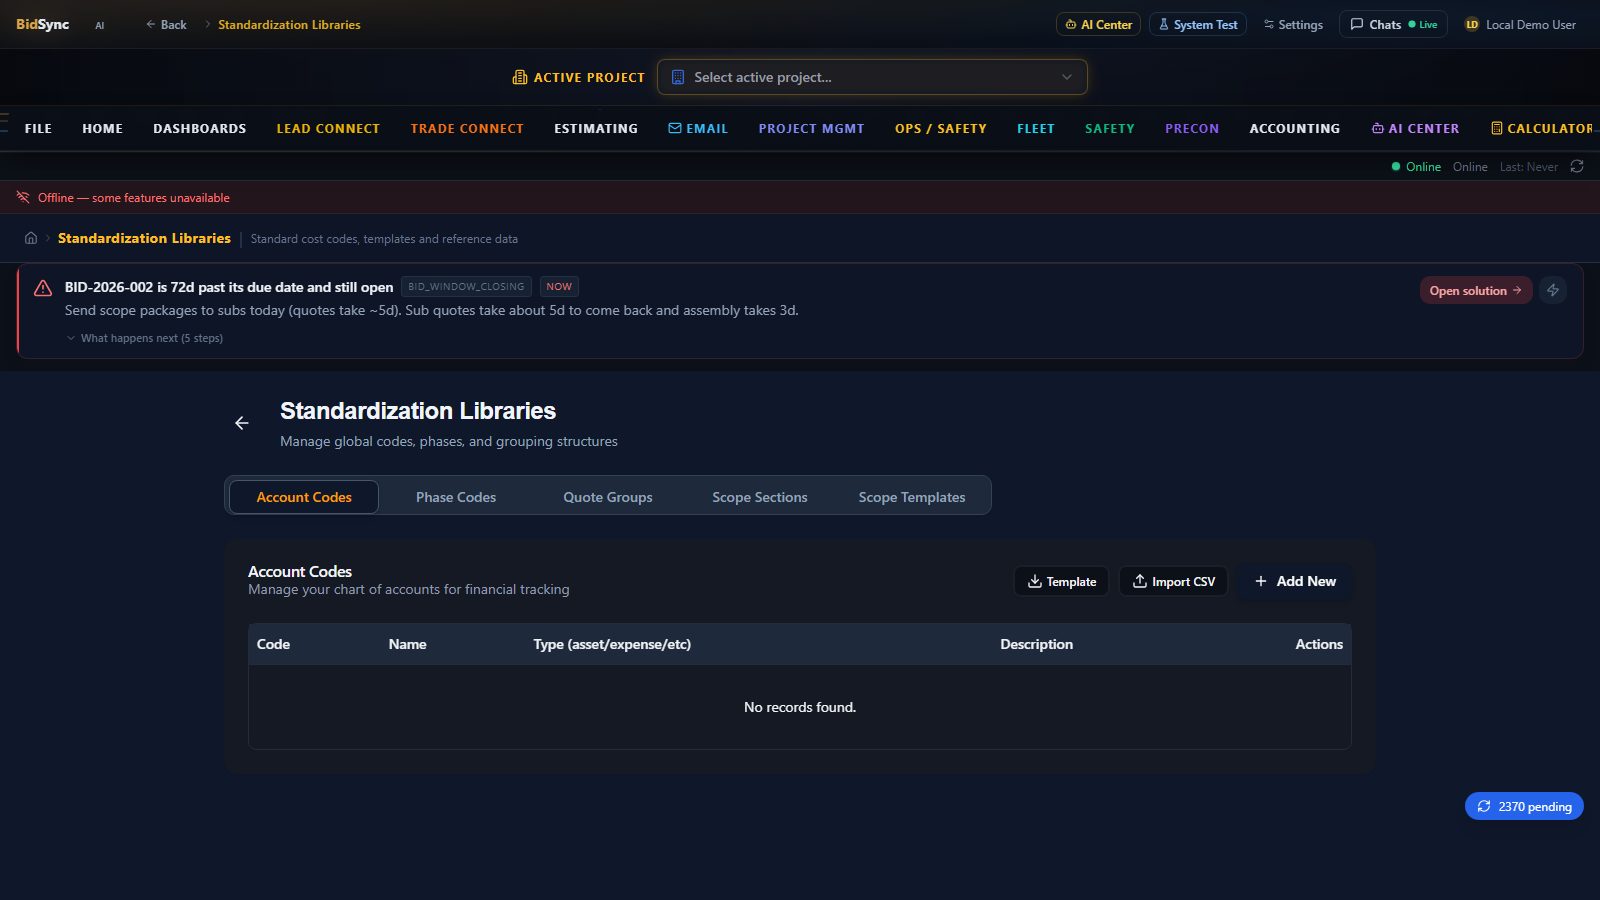Select the Account Codes tab

[x=304, y=497]
